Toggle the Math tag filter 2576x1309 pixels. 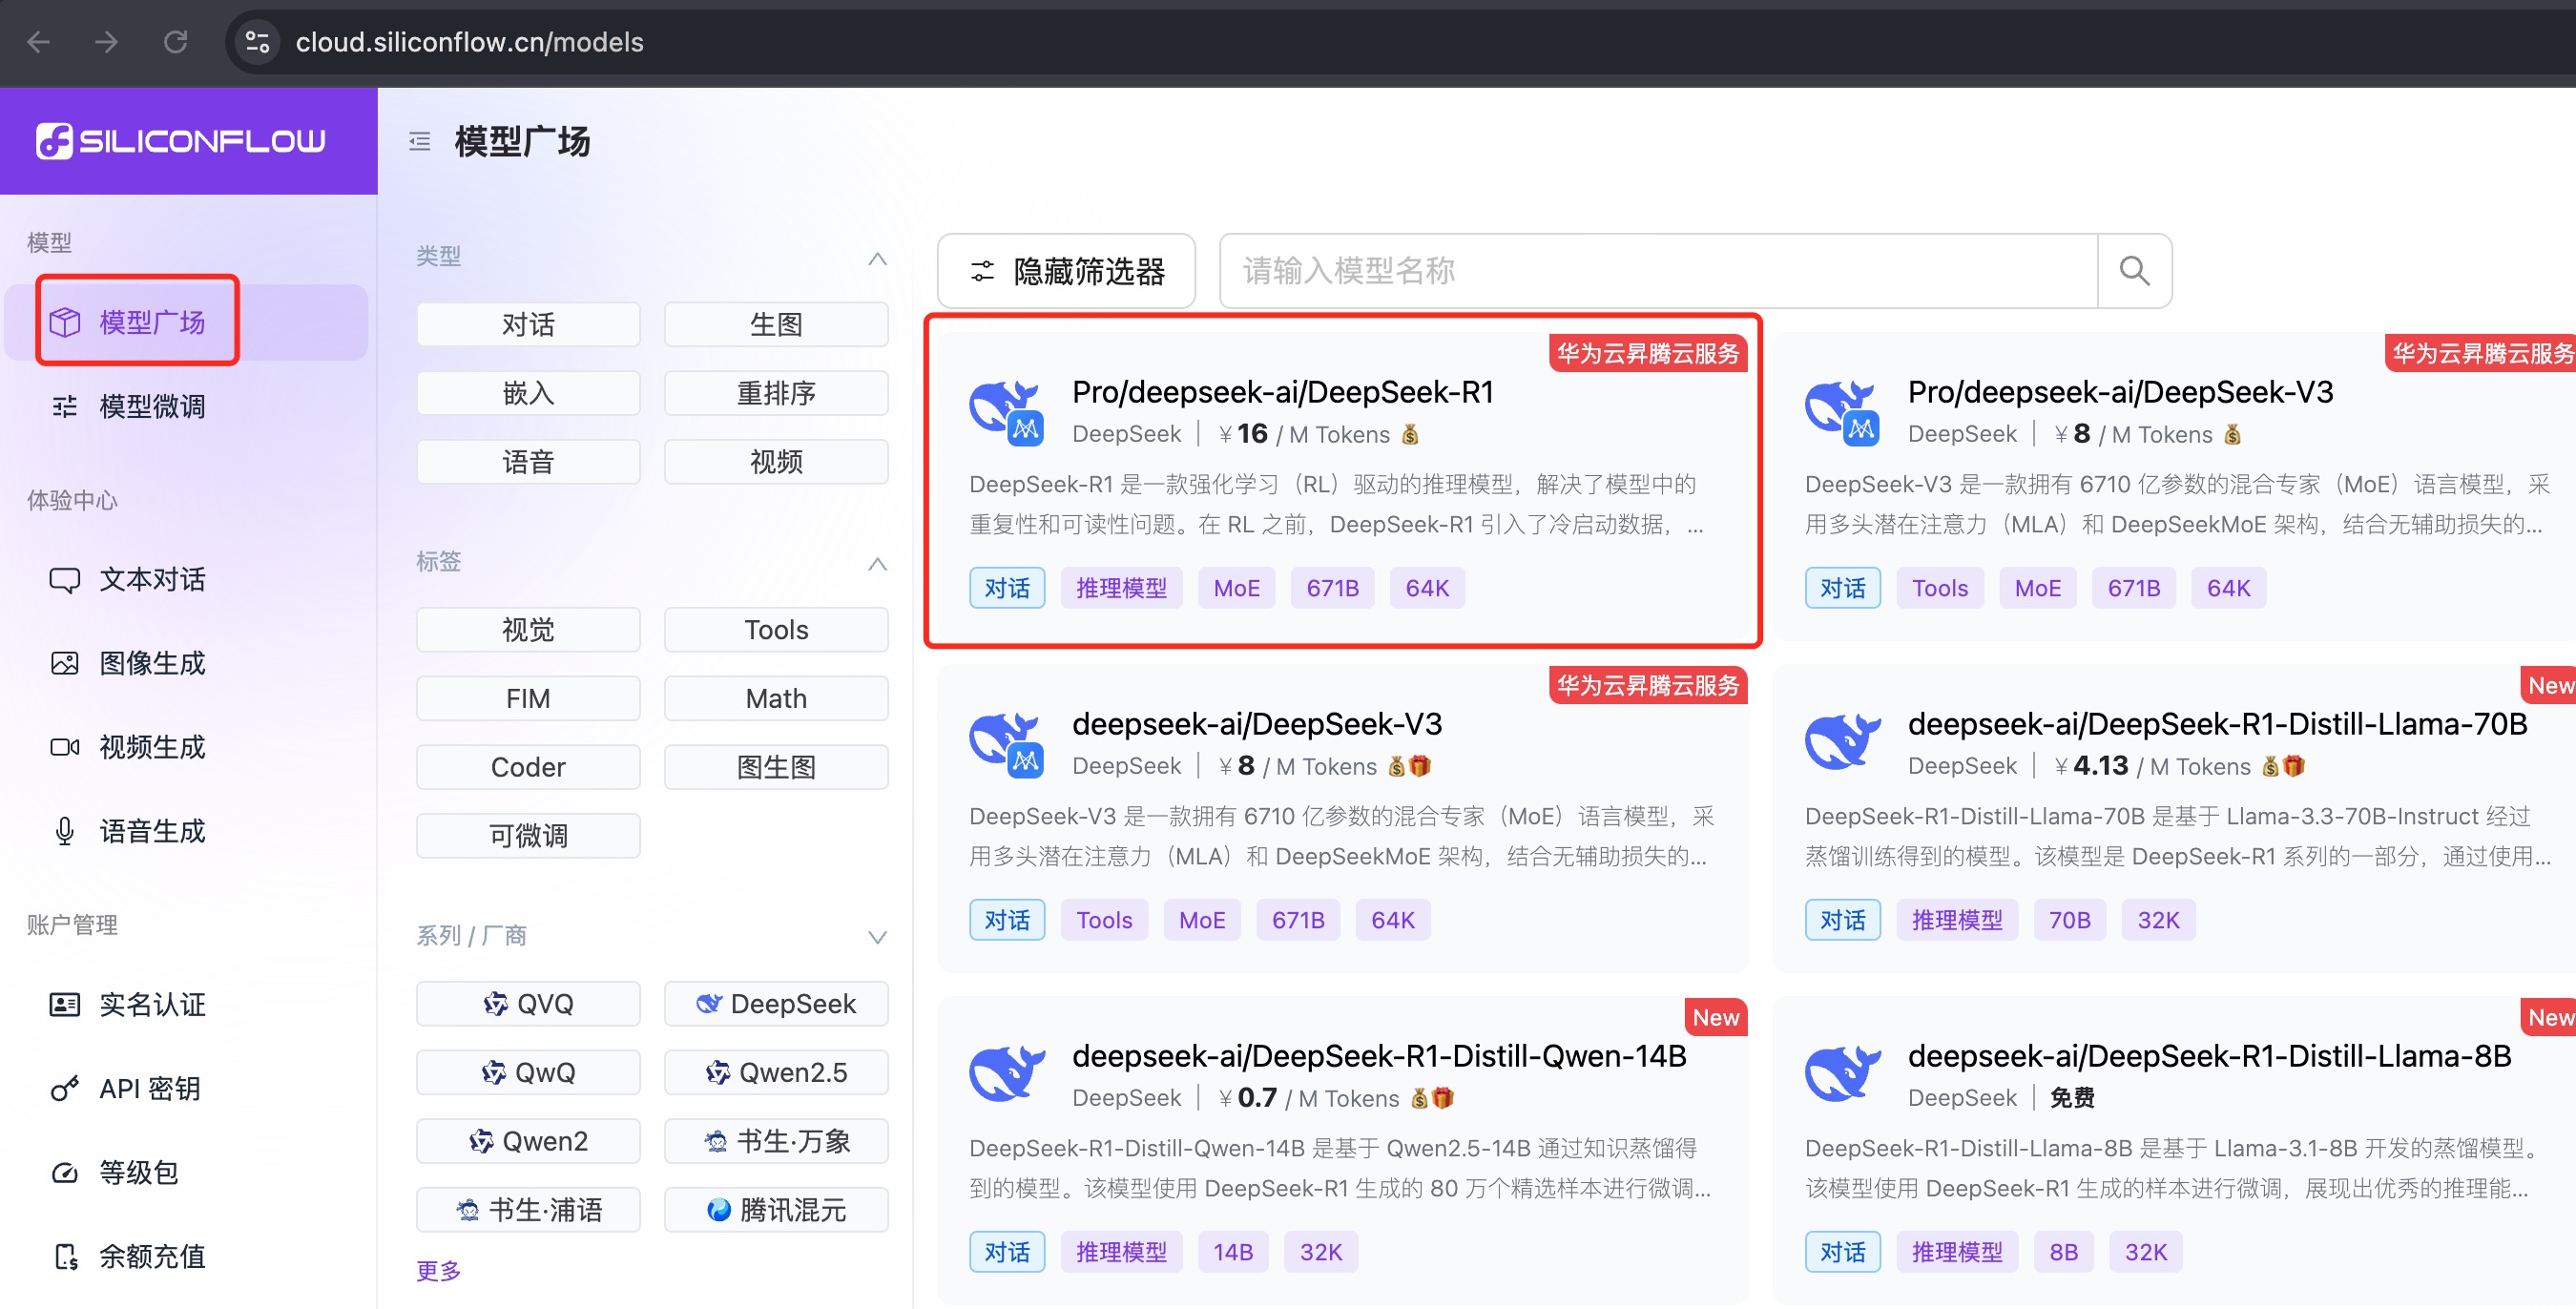pos(776,698)
